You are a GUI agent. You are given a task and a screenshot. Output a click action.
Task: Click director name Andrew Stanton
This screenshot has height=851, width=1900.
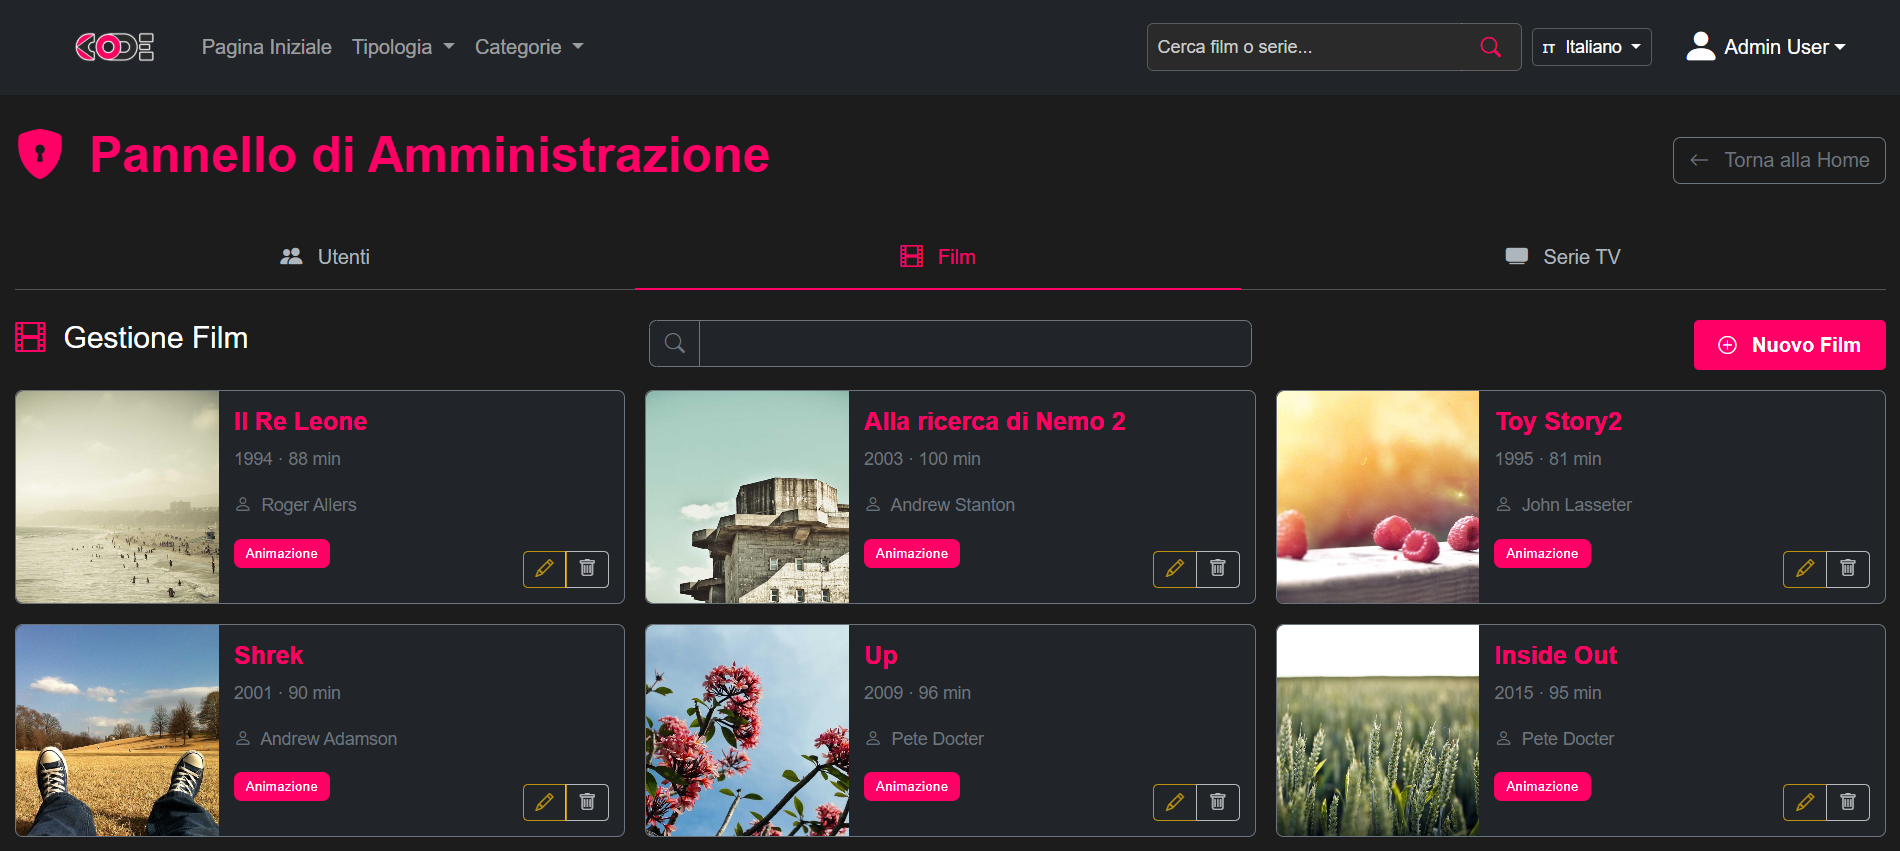click(953, 505)
